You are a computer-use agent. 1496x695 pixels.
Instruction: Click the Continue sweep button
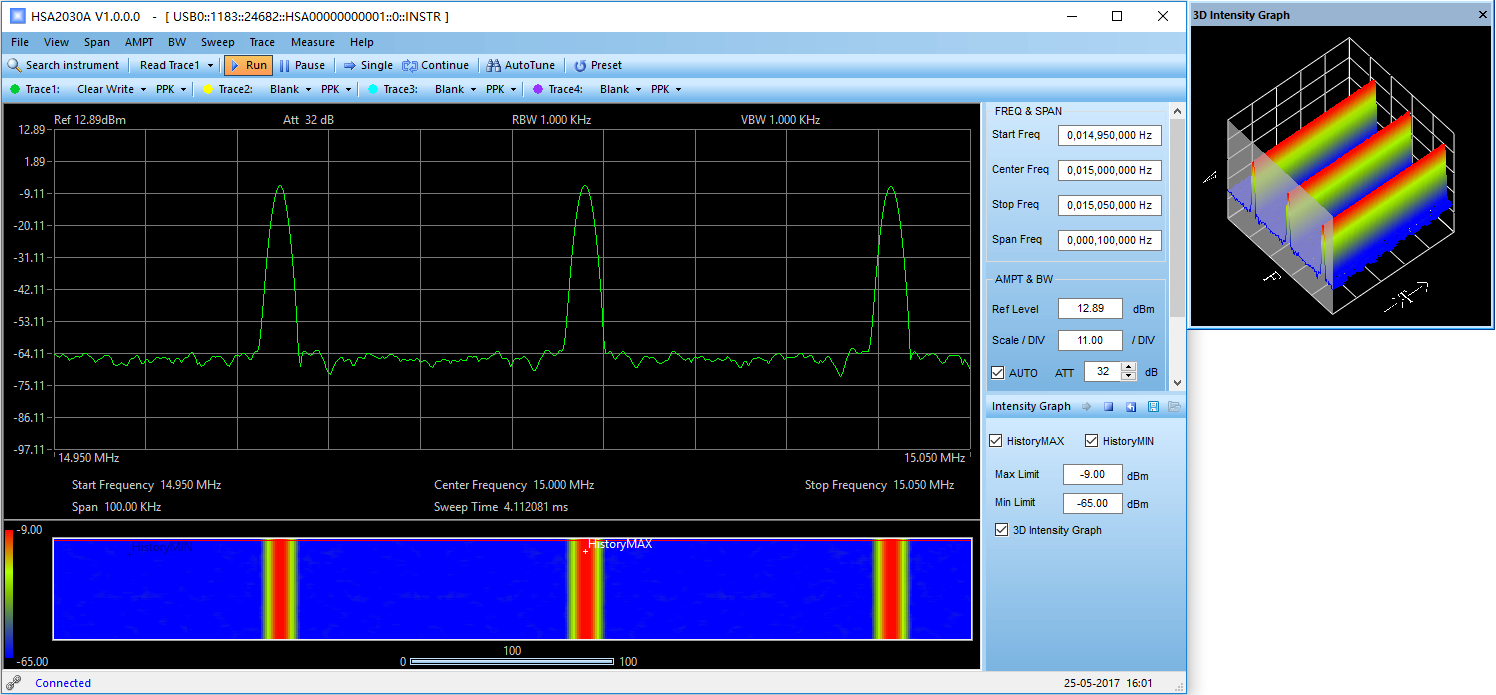[435, 65]
